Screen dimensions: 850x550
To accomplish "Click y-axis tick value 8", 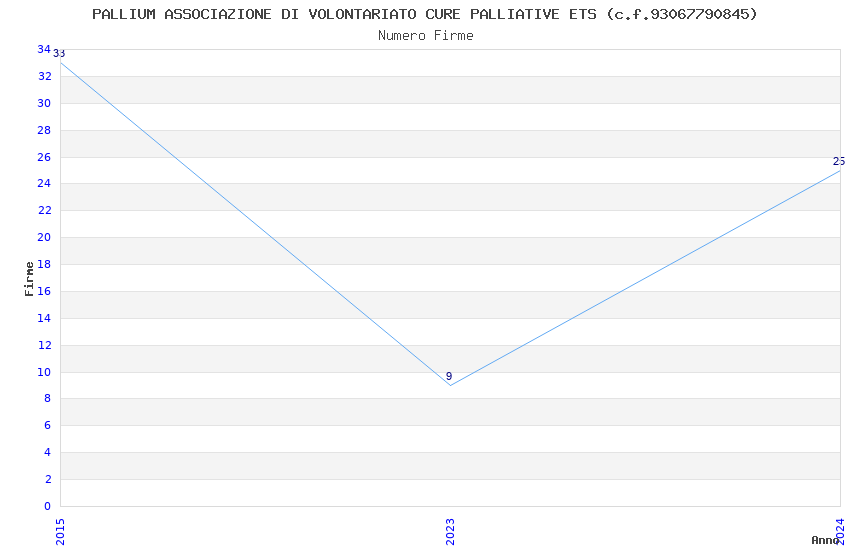I will click(48, 398).
